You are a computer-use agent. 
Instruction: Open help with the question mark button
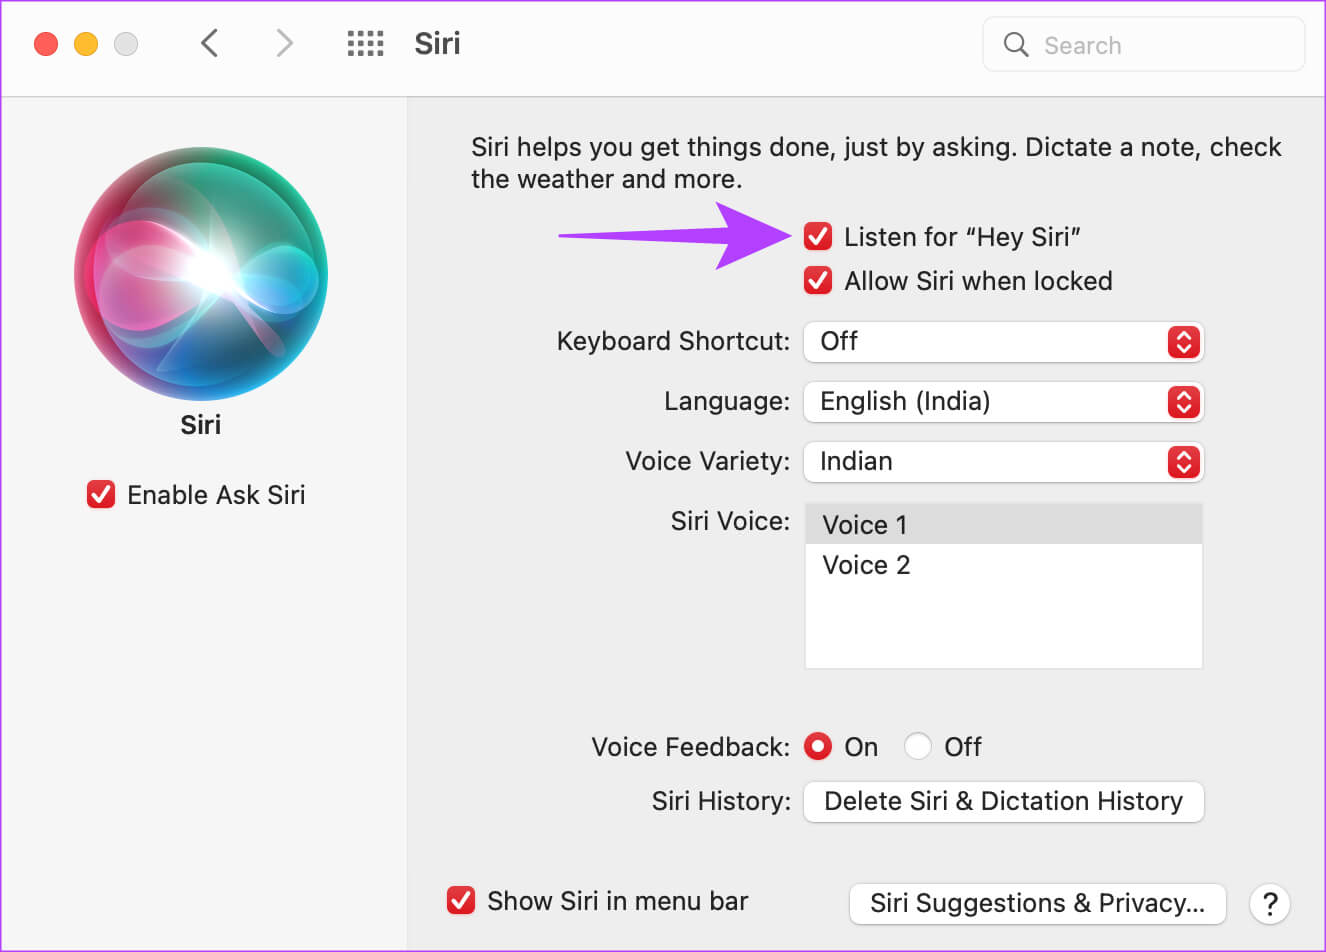point(1270,904)
